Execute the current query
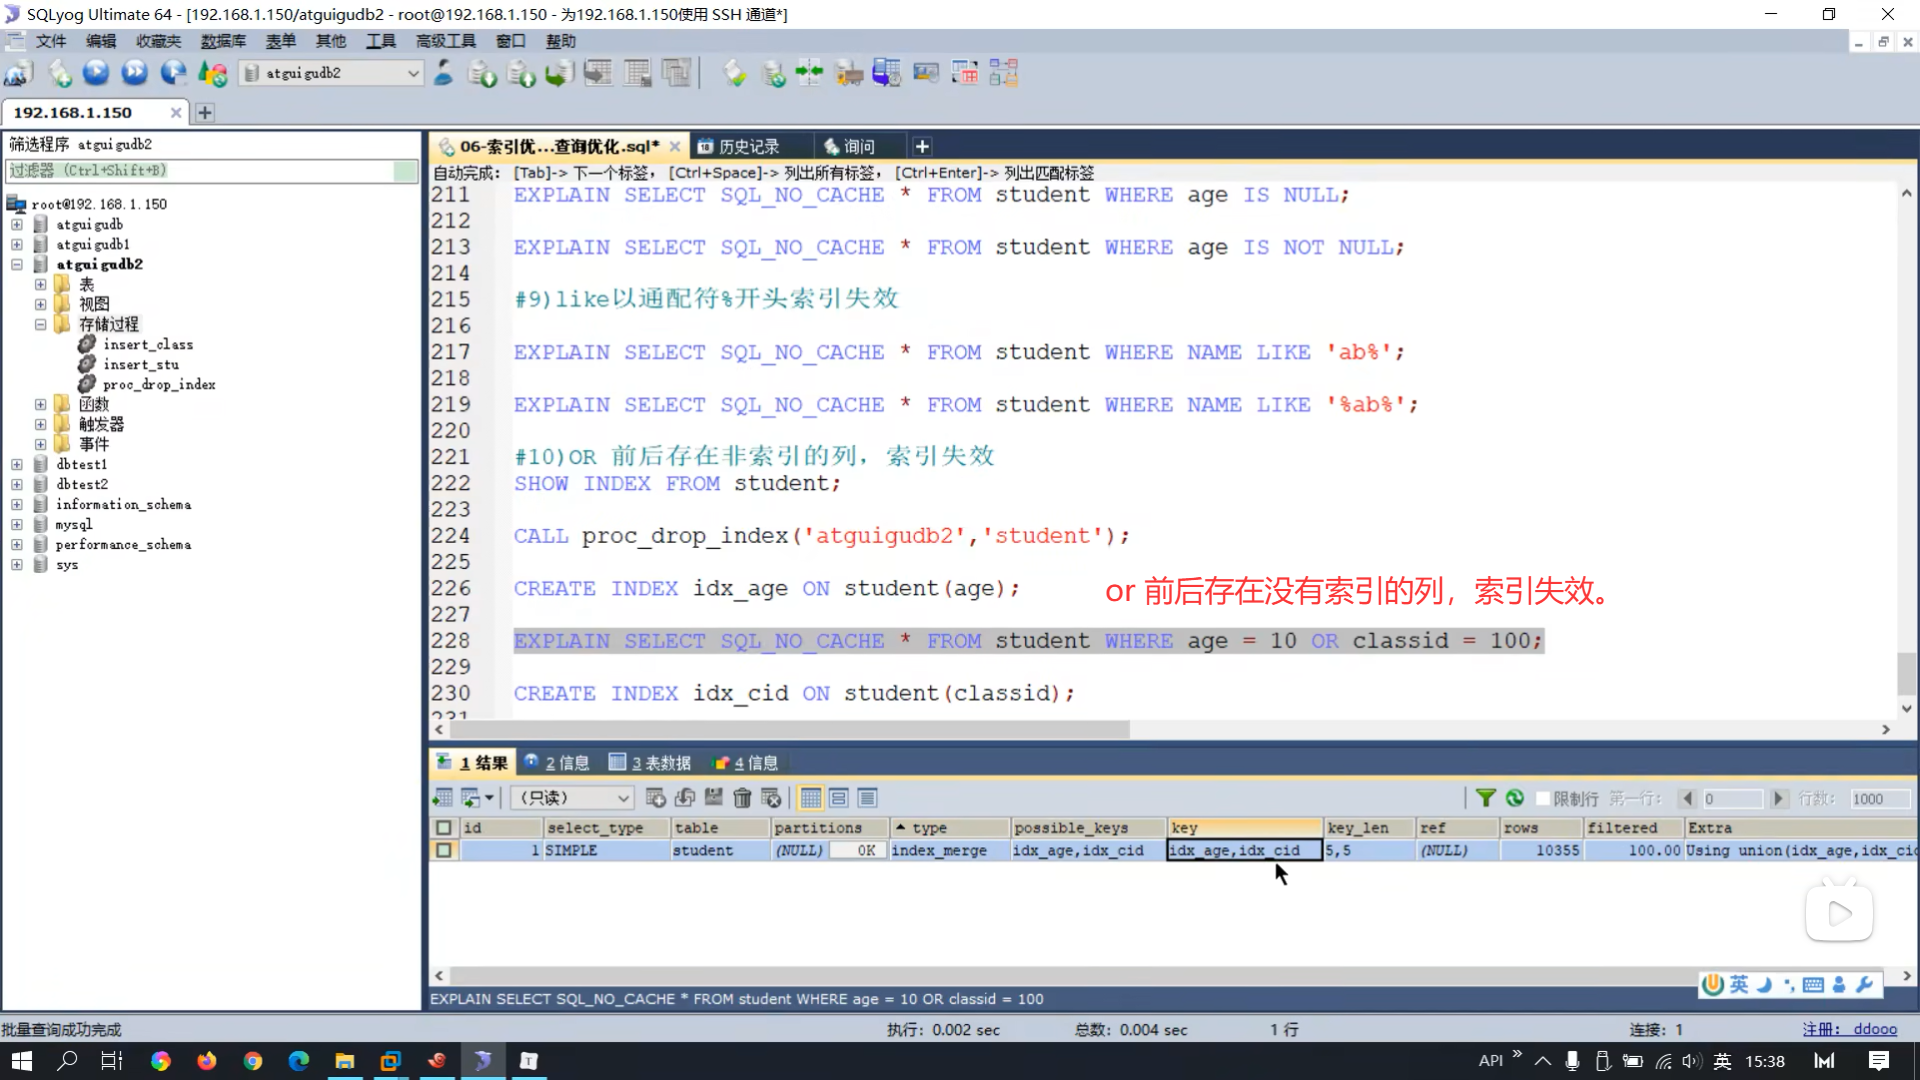This screenshot has height=1080, width=1920. 96,73
